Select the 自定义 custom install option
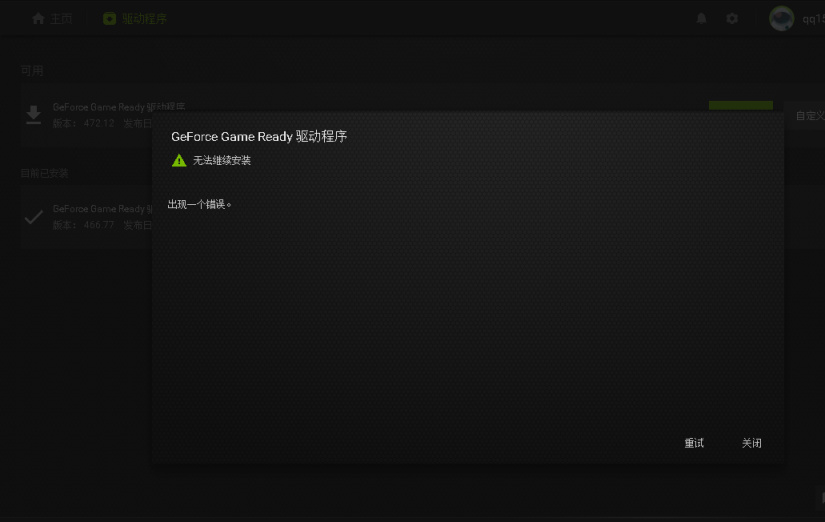This screenshot has height=522, width=825. pos(810,116)
